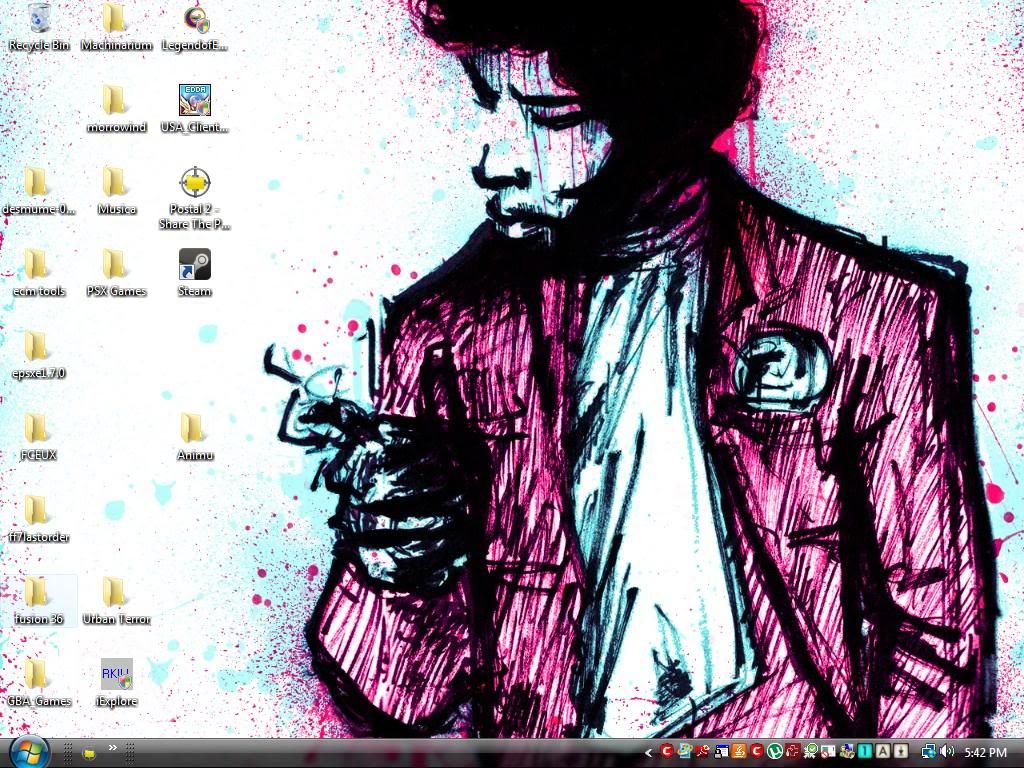Select Postal 2 - Share The P... shortcut
The image size is (1024, 768).
click(x=195, y=199)
